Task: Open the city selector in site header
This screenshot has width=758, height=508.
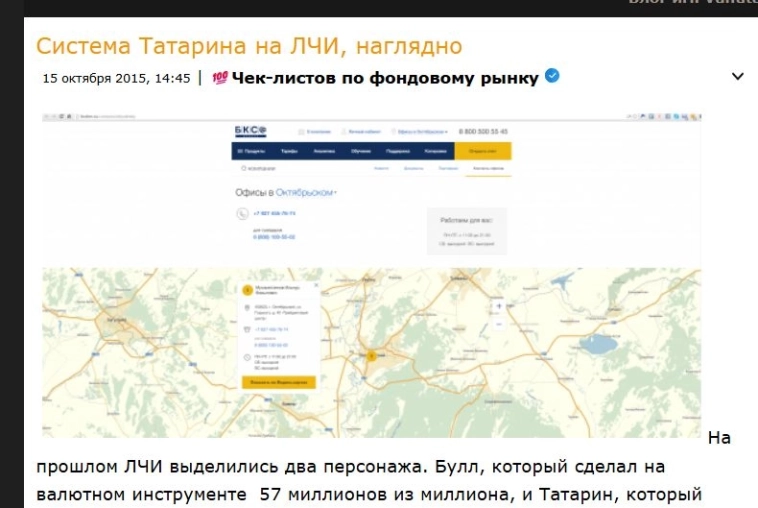Action: click(422, 131)
